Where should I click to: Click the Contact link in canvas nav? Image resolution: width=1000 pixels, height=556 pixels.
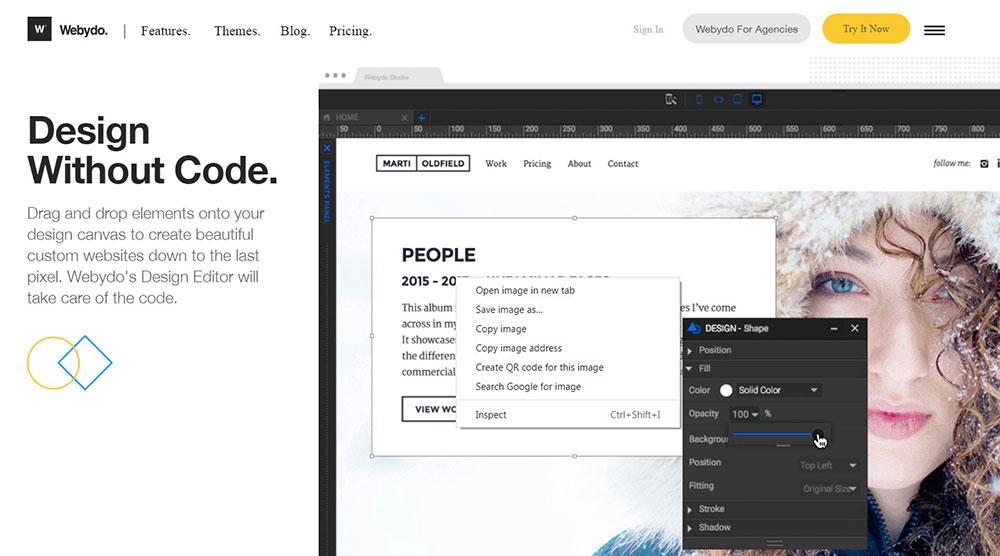tap(622, 164)
